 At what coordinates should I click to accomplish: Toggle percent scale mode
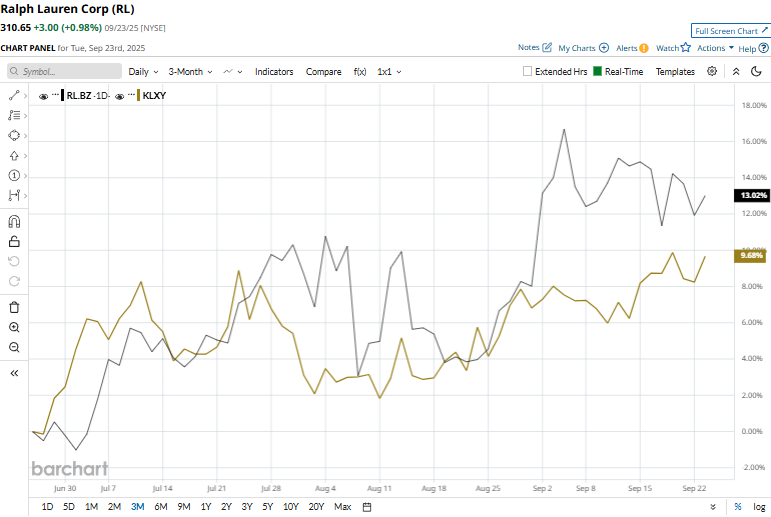(x=738, y=507)
